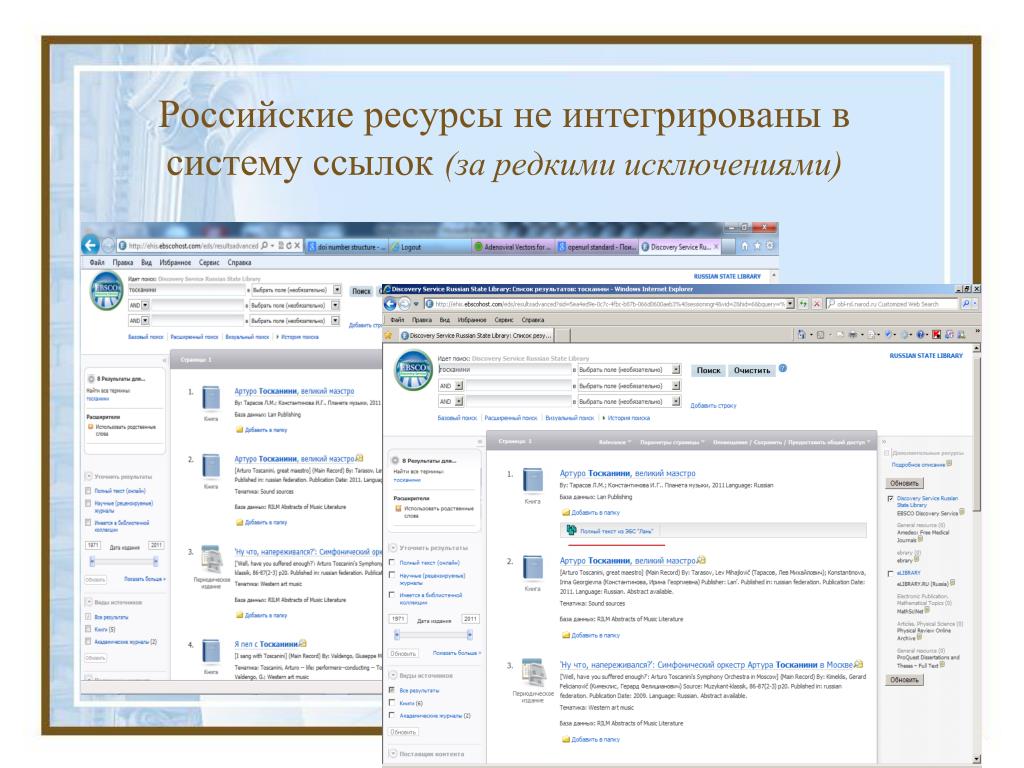Image resolution: width=1024 pixels, height=768 pixels.
Task: Check Научные (рецензируемые) журналы in the front window
Action: click(392, 575)
